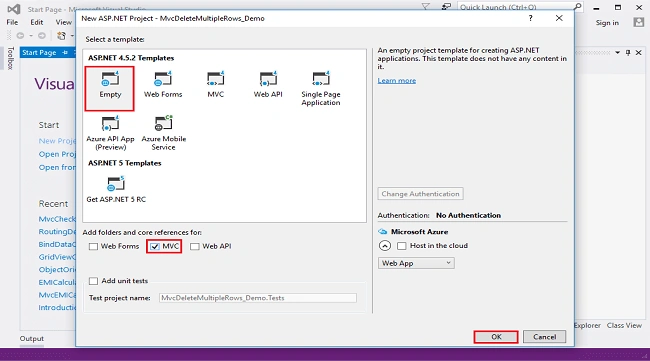Close the New ASP.NET Project dialog
Viewport: 650px width, 361px height.
pos(559,18)
